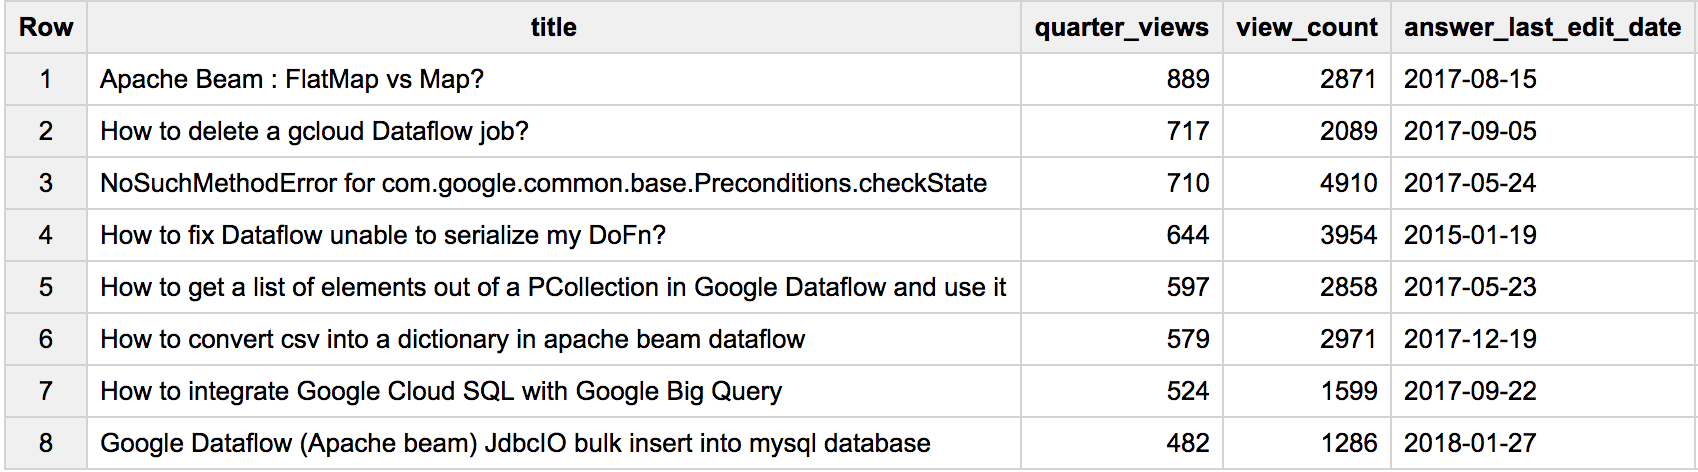
Task: Click 'How to fix Dataflow unable to serialize' cell
Action: tap(382, 235)
